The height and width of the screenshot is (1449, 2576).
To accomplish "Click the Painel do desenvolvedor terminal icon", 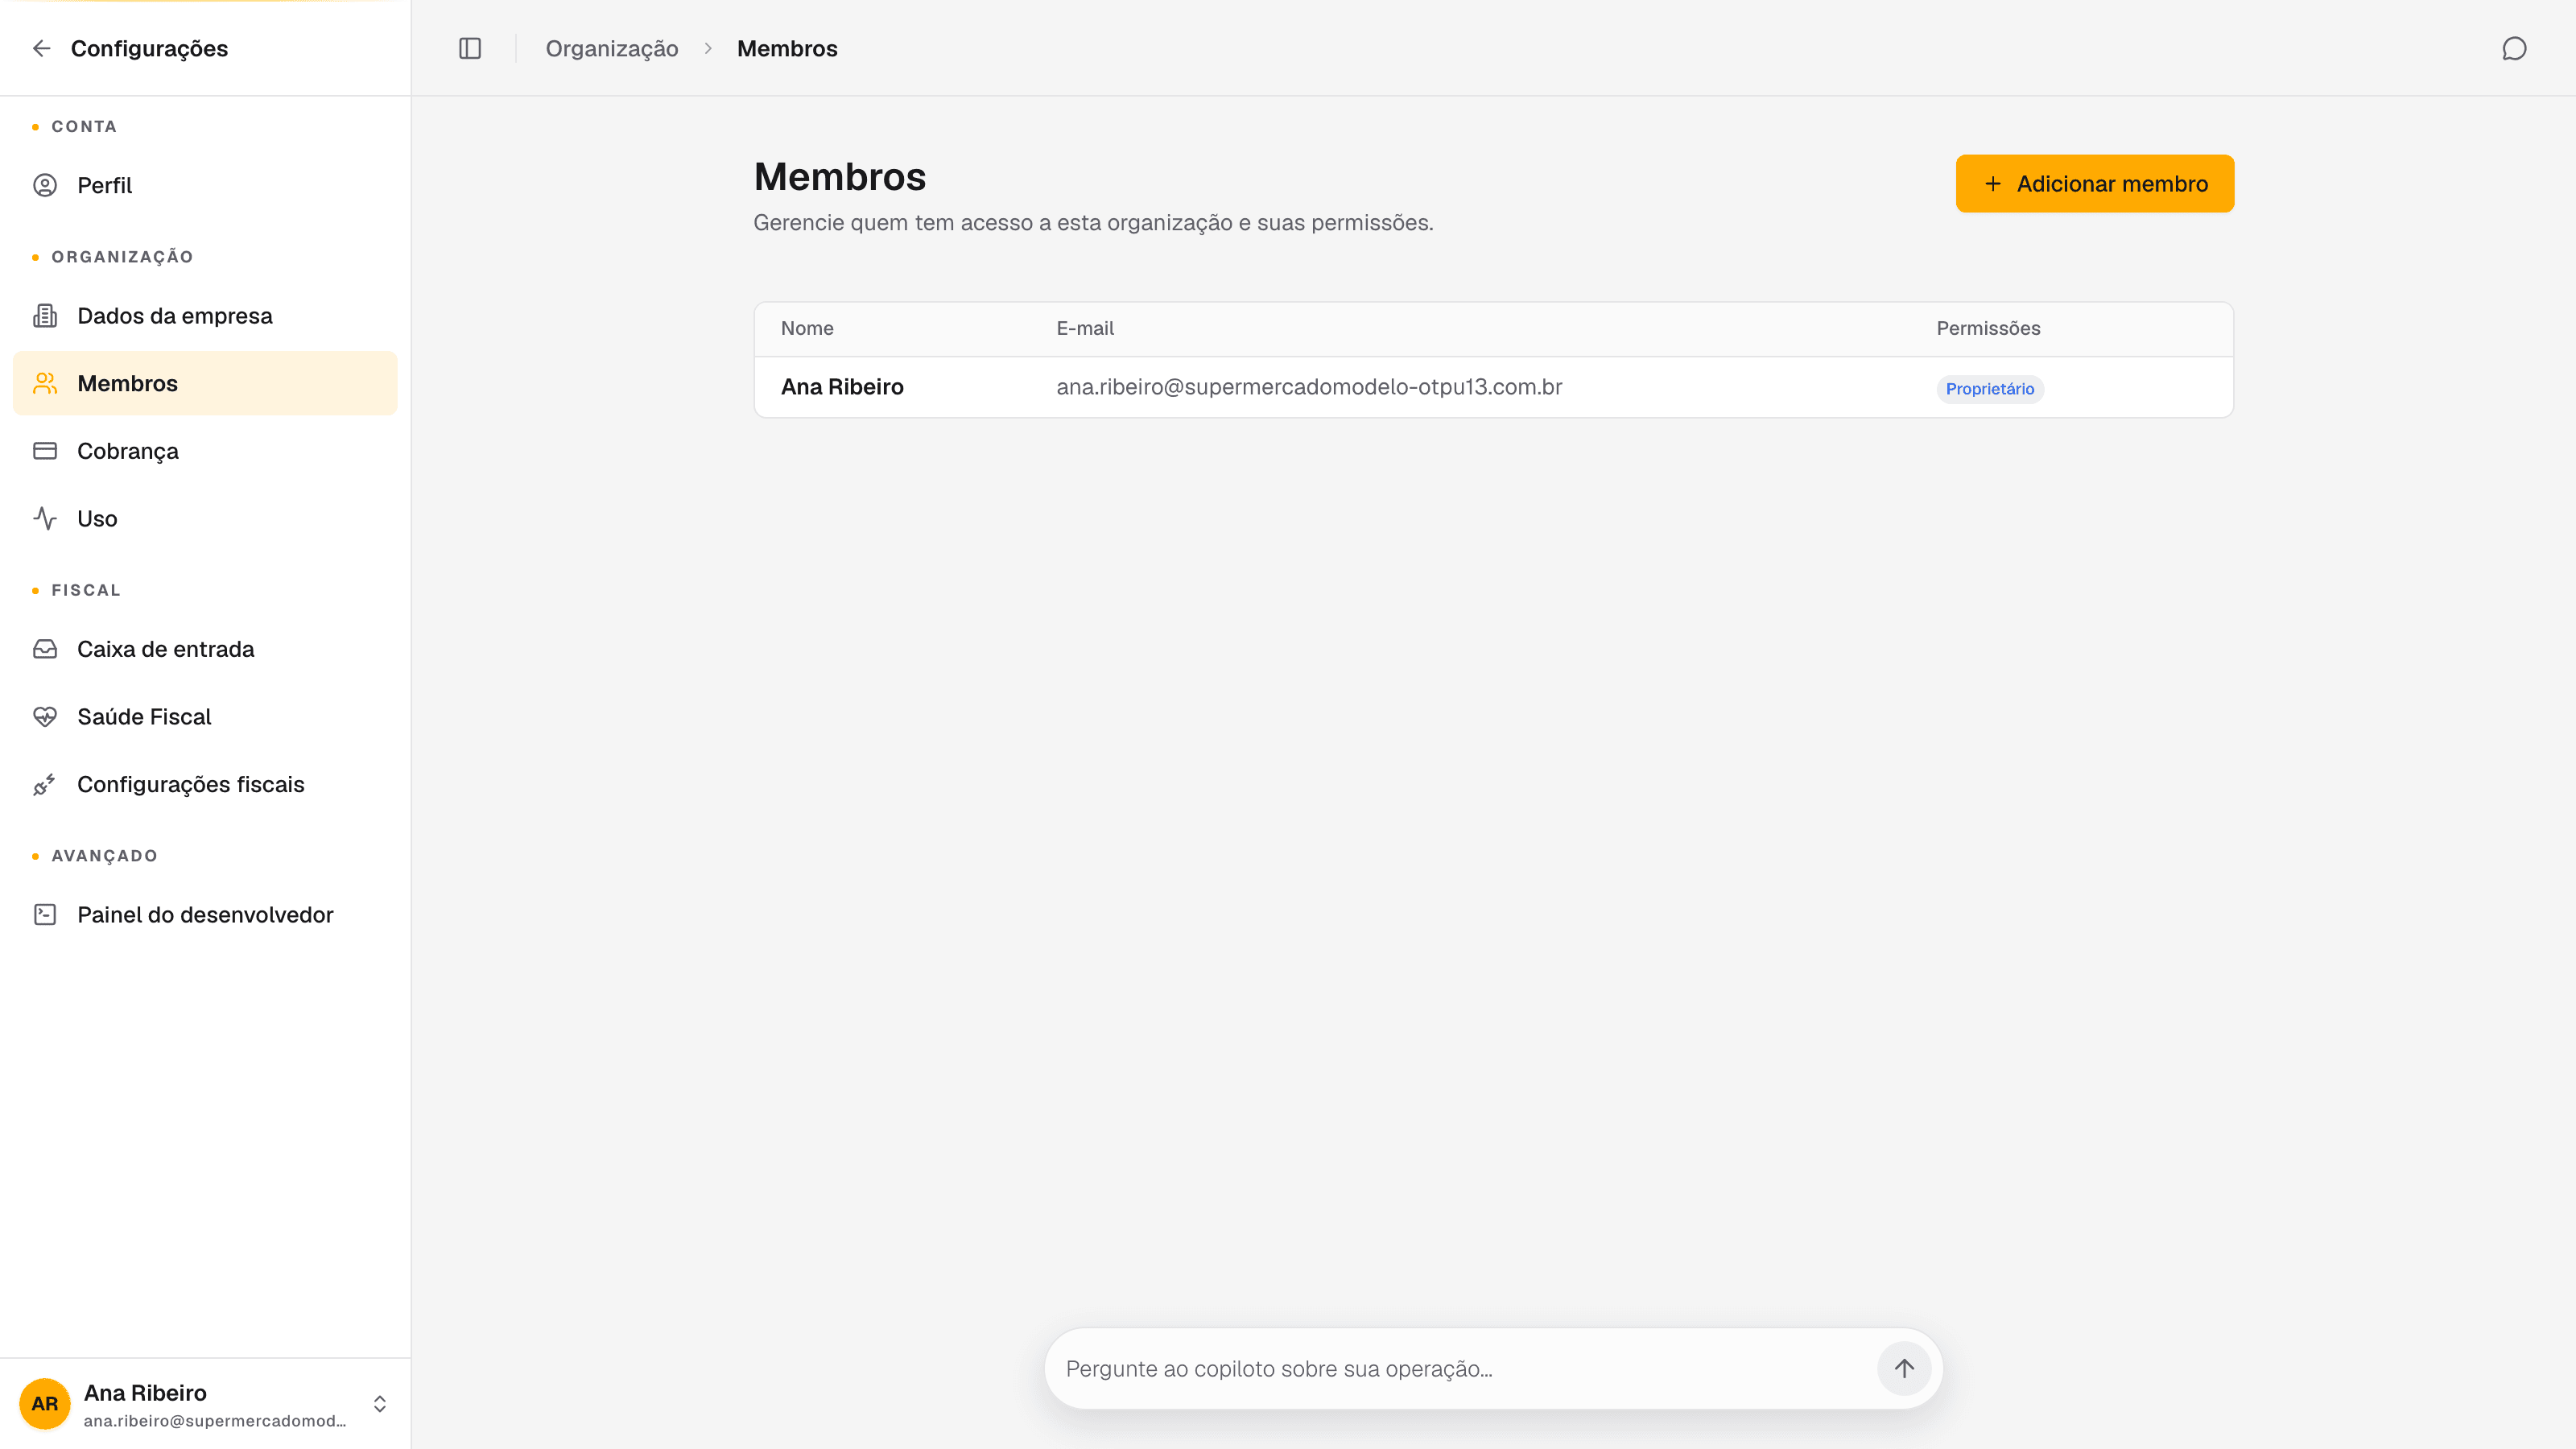I will pyautogui.click(x=45, y=914).
